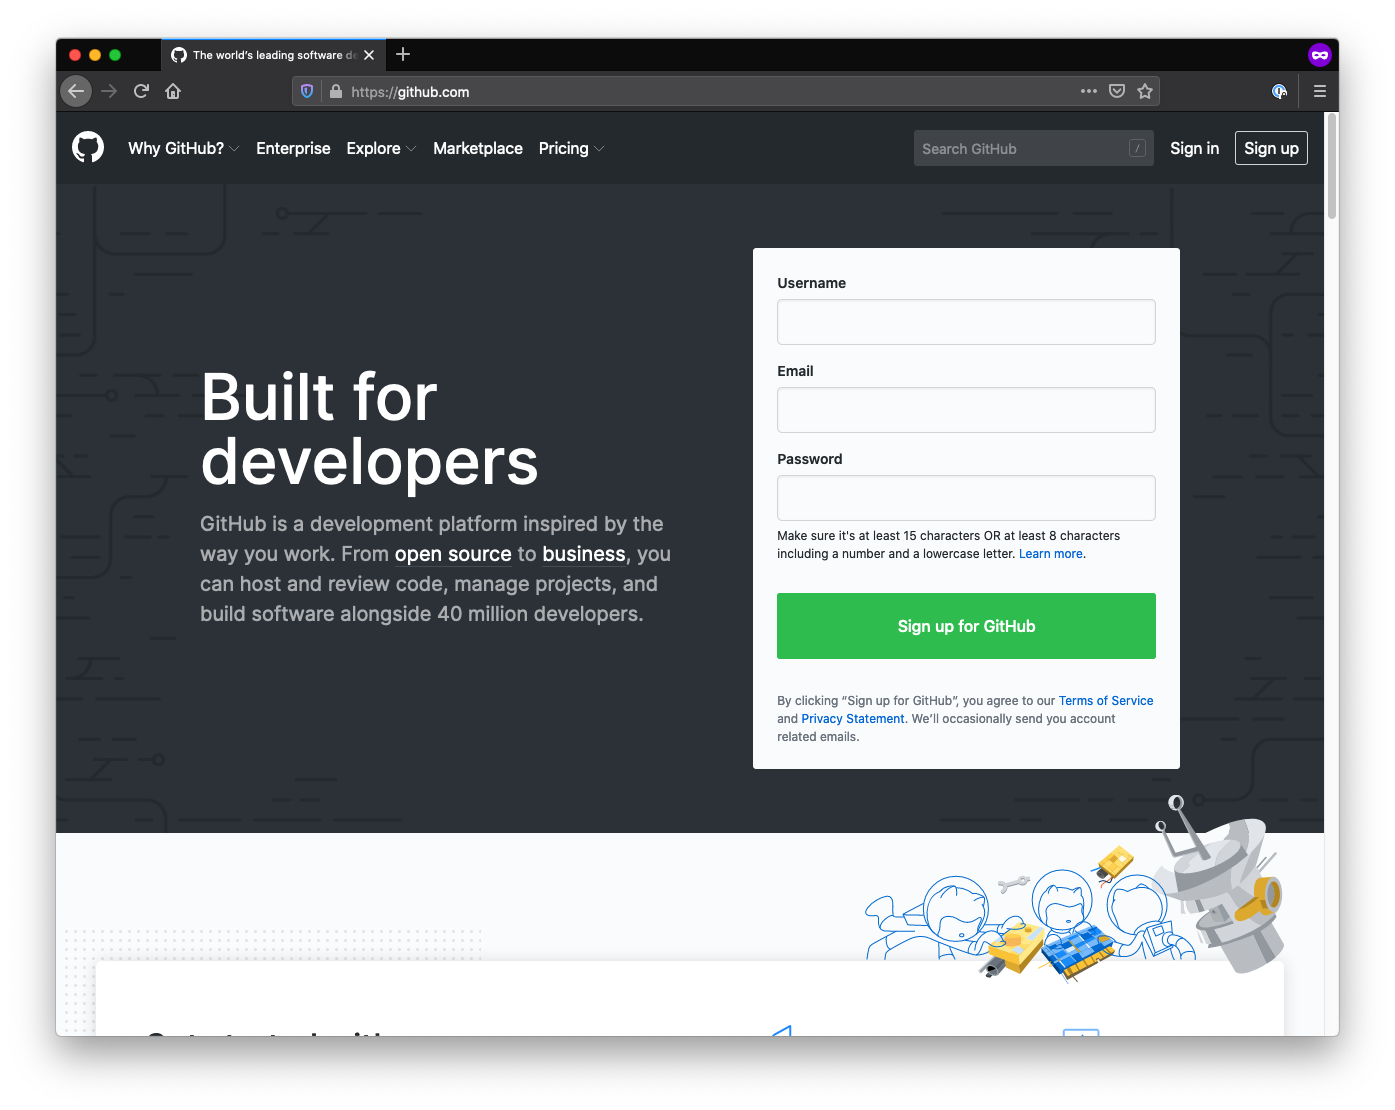Bookmark this page with the star icon

pos(1145,91)
